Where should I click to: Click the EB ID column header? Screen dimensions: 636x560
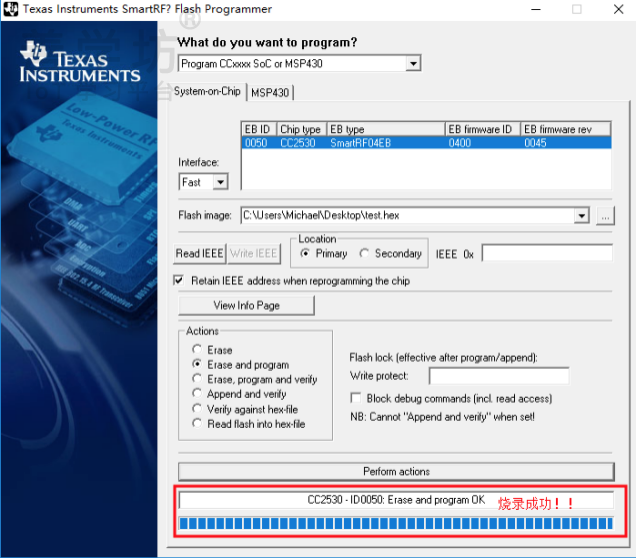(259, 129)
